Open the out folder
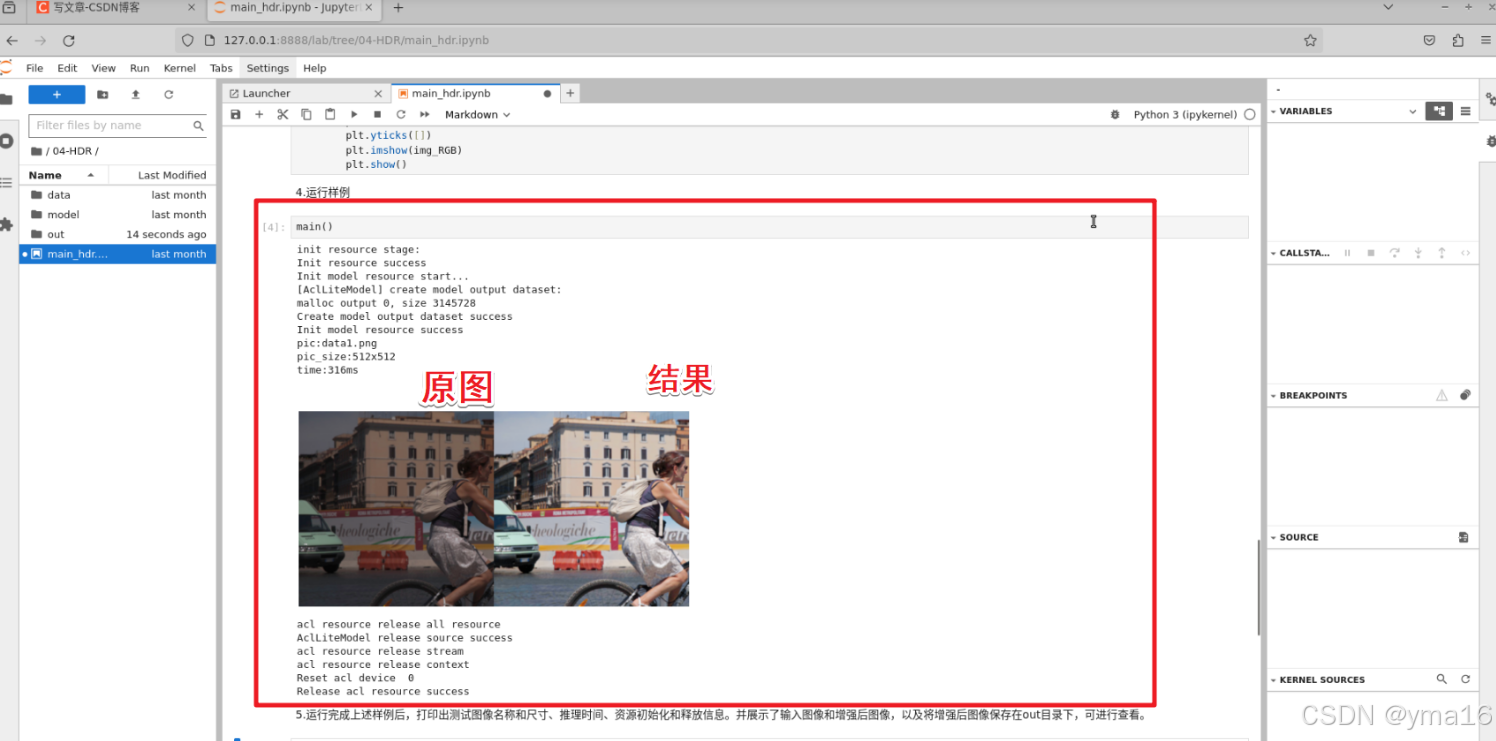 coord(118,234)
